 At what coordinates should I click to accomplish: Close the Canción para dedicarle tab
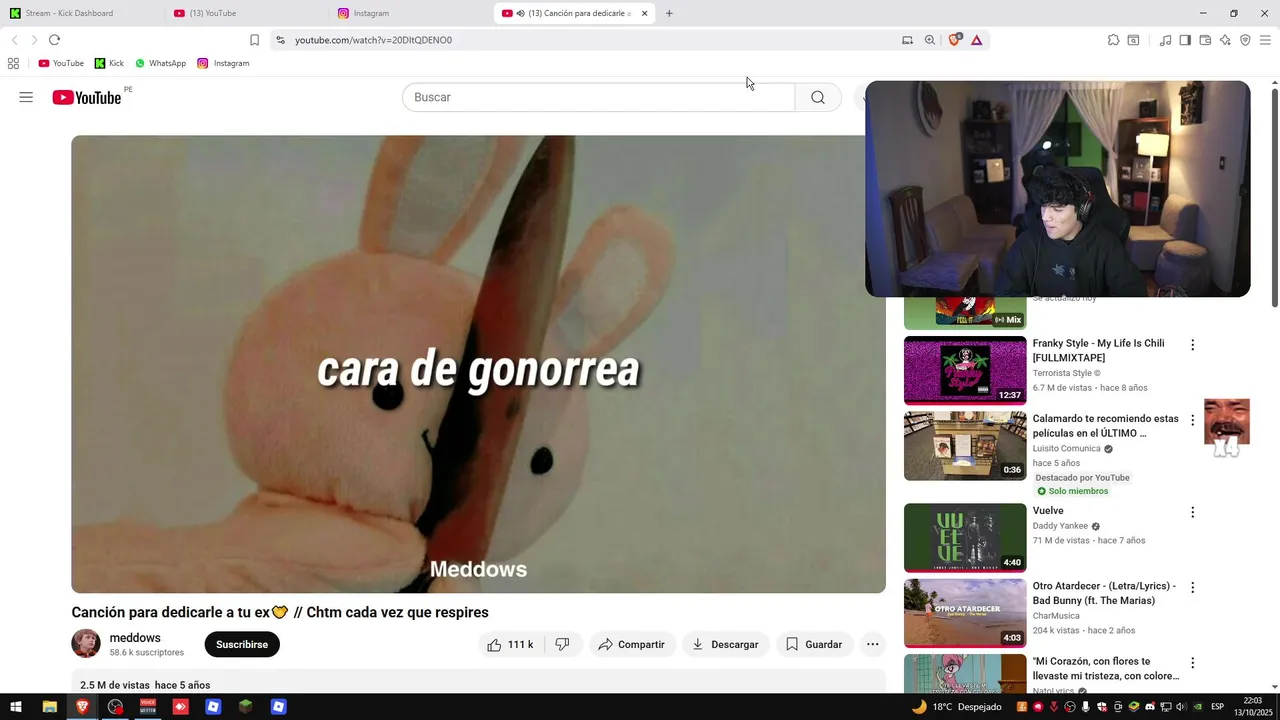coord(644,14)
